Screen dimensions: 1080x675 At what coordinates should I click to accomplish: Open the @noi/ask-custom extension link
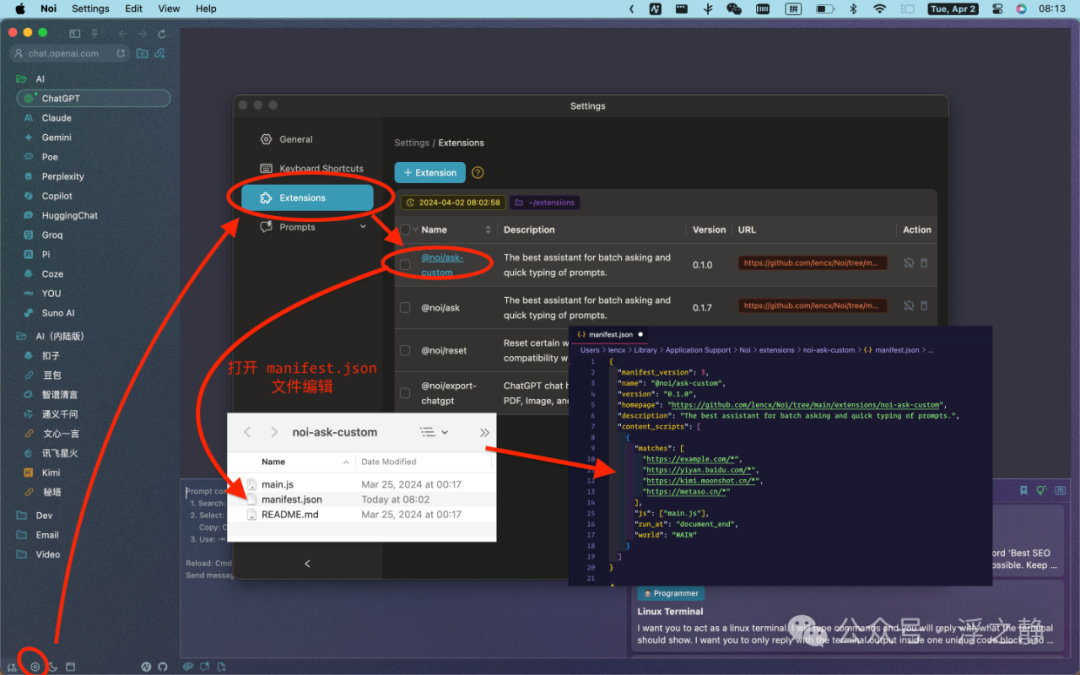pyautogui.click(x=442, y=264)
